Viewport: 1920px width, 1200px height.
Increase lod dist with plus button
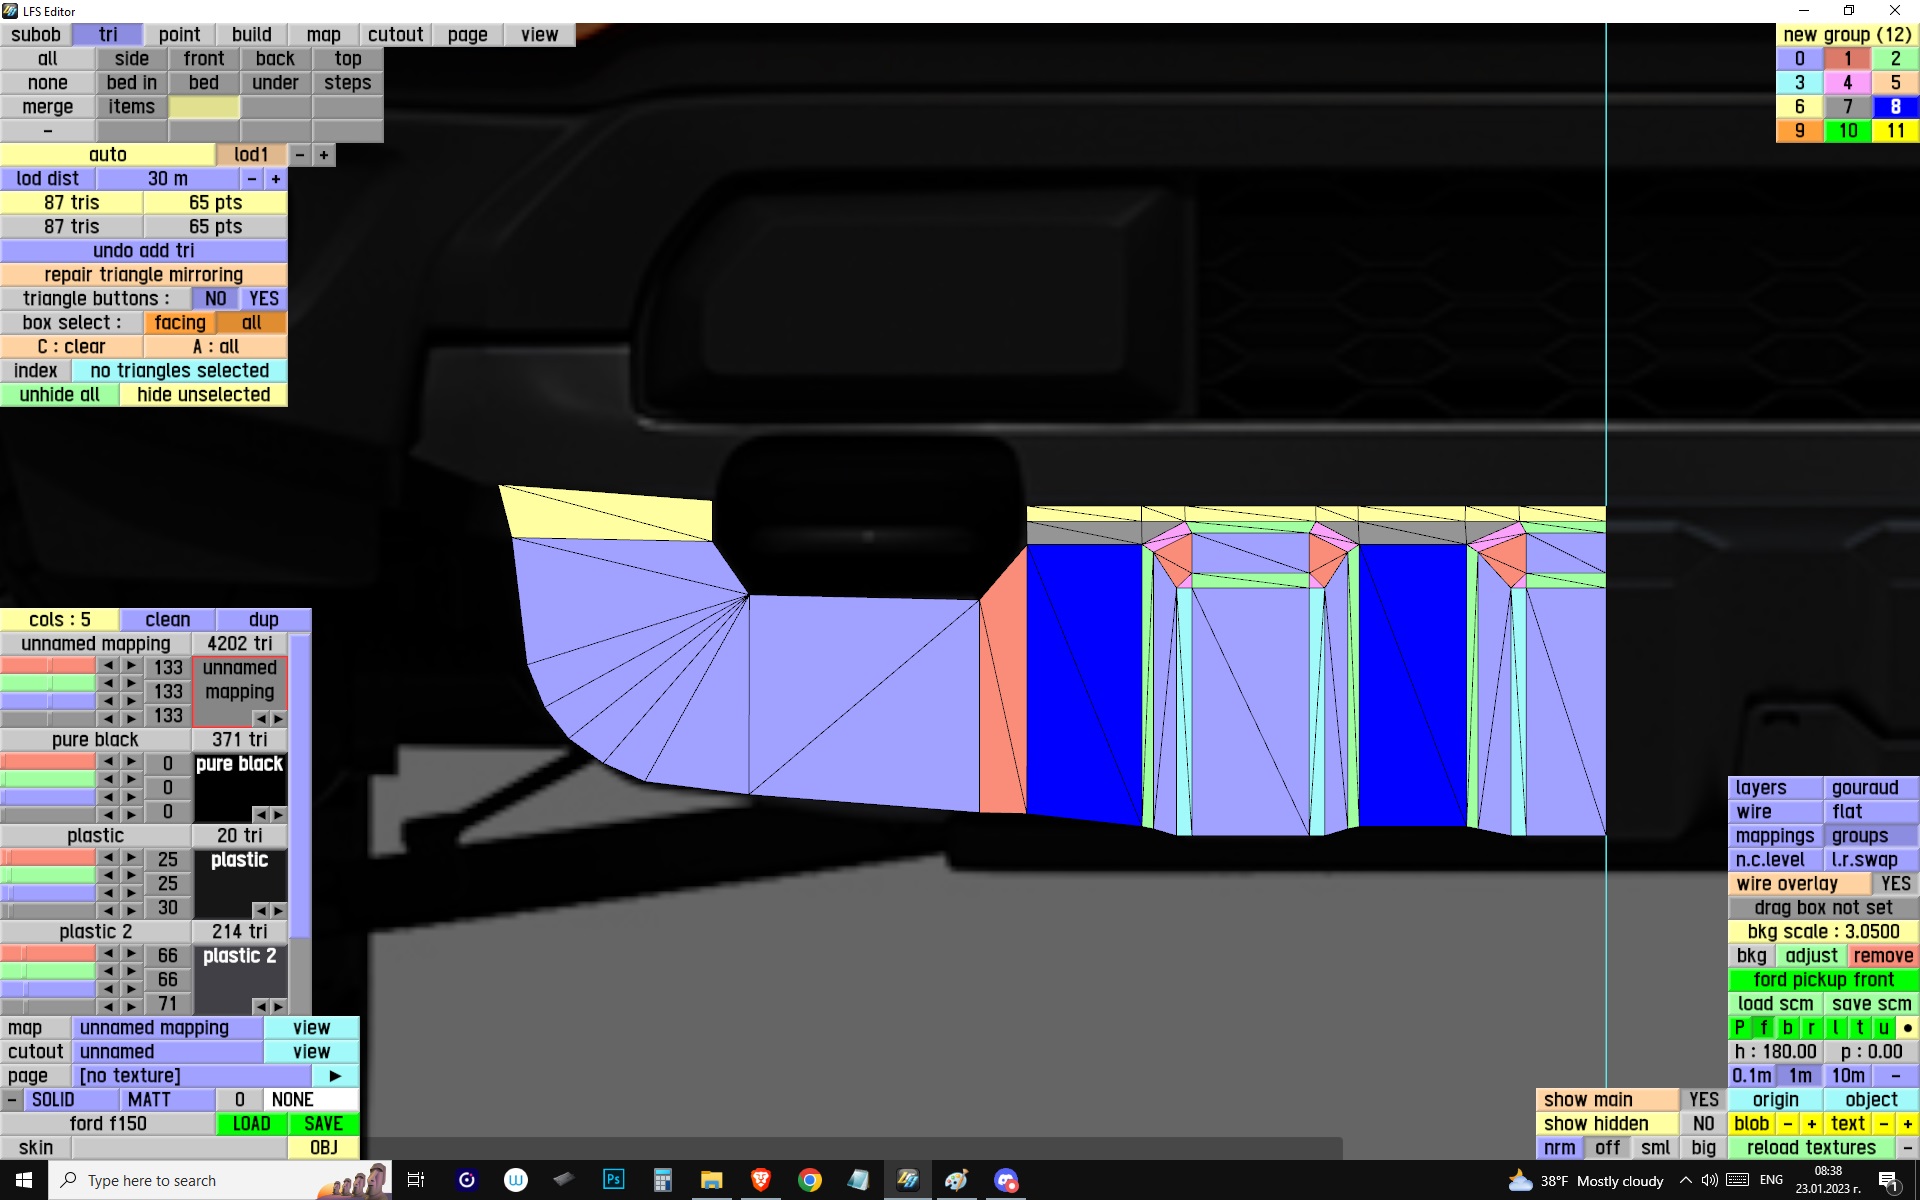[276, 179]
